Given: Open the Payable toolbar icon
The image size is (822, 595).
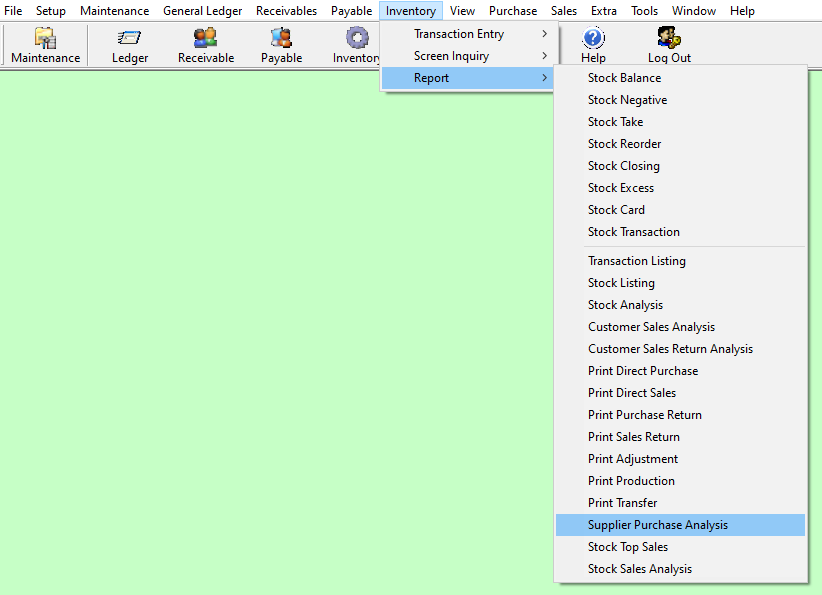Looking at the screenshot, I should (x=282, y=46).
